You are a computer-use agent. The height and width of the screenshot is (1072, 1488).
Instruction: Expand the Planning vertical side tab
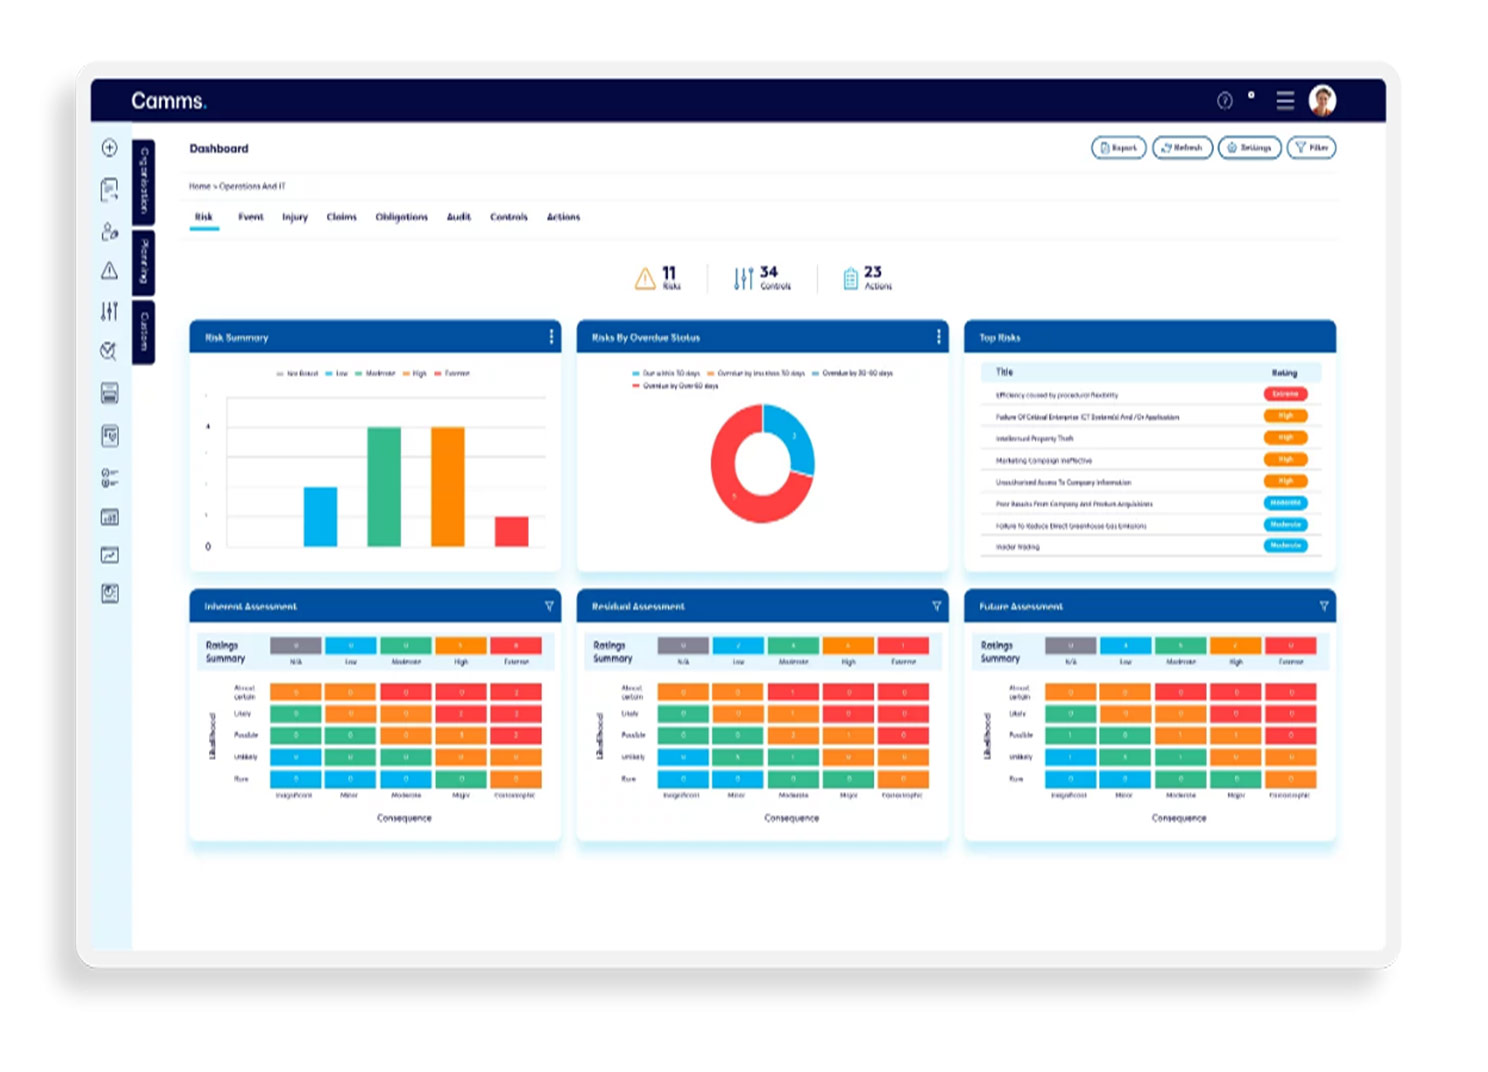143,261
